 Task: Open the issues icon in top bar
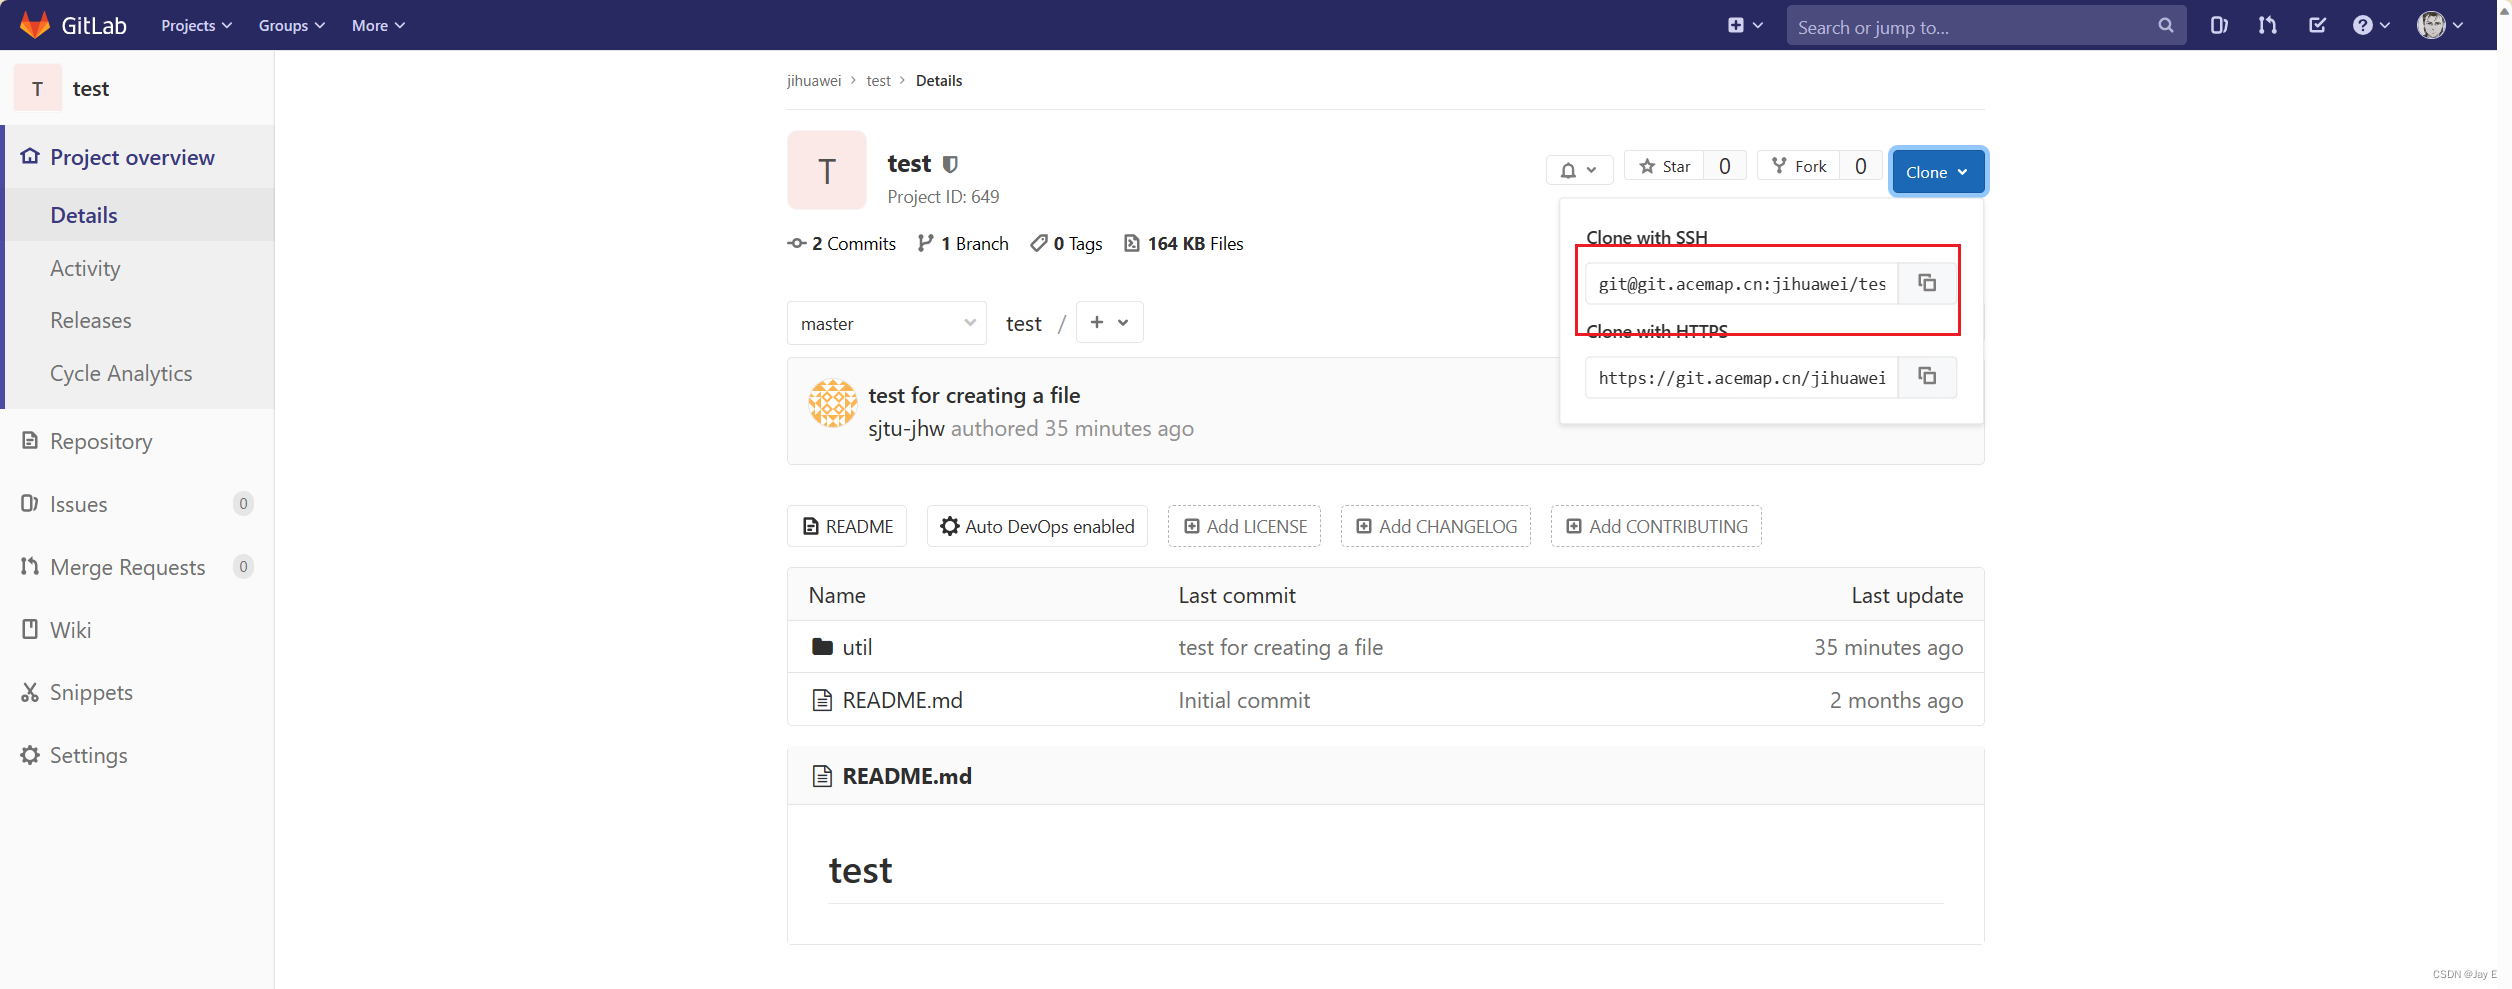2219,25
